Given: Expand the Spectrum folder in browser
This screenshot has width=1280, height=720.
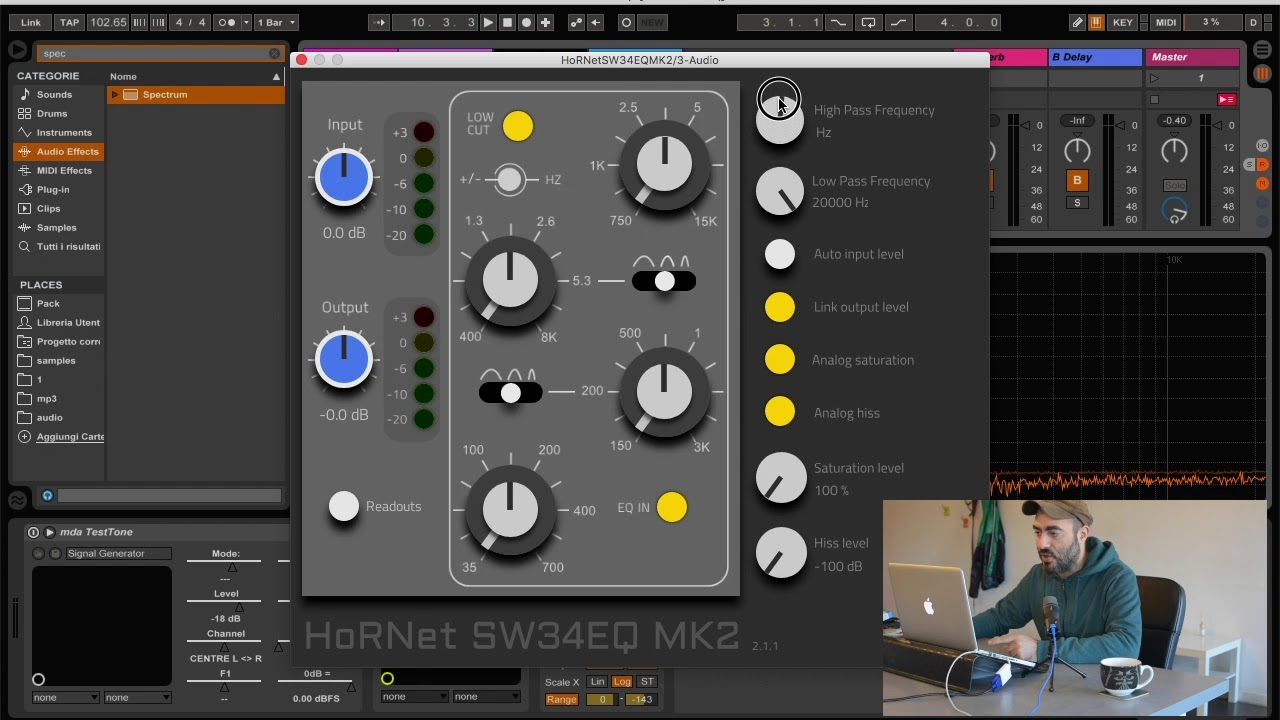Looking at the screenshot, I should (x=115, y=95).
